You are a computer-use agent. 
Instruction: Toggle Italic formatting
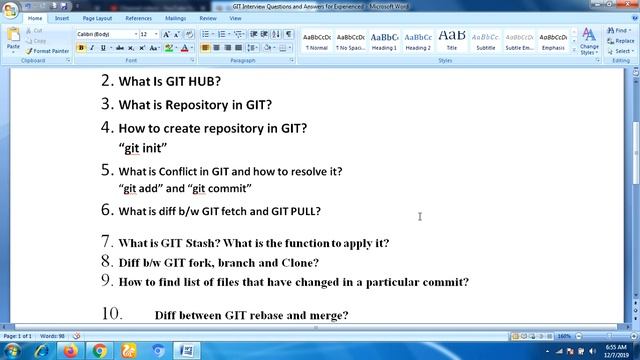92,48
